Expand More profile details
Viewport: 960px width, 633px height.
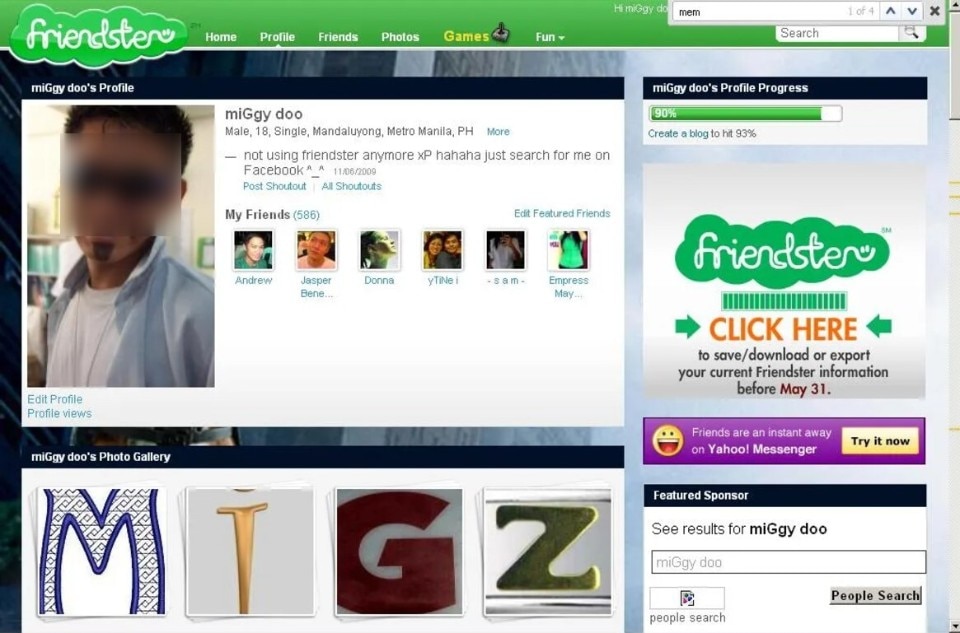point(498,132)
